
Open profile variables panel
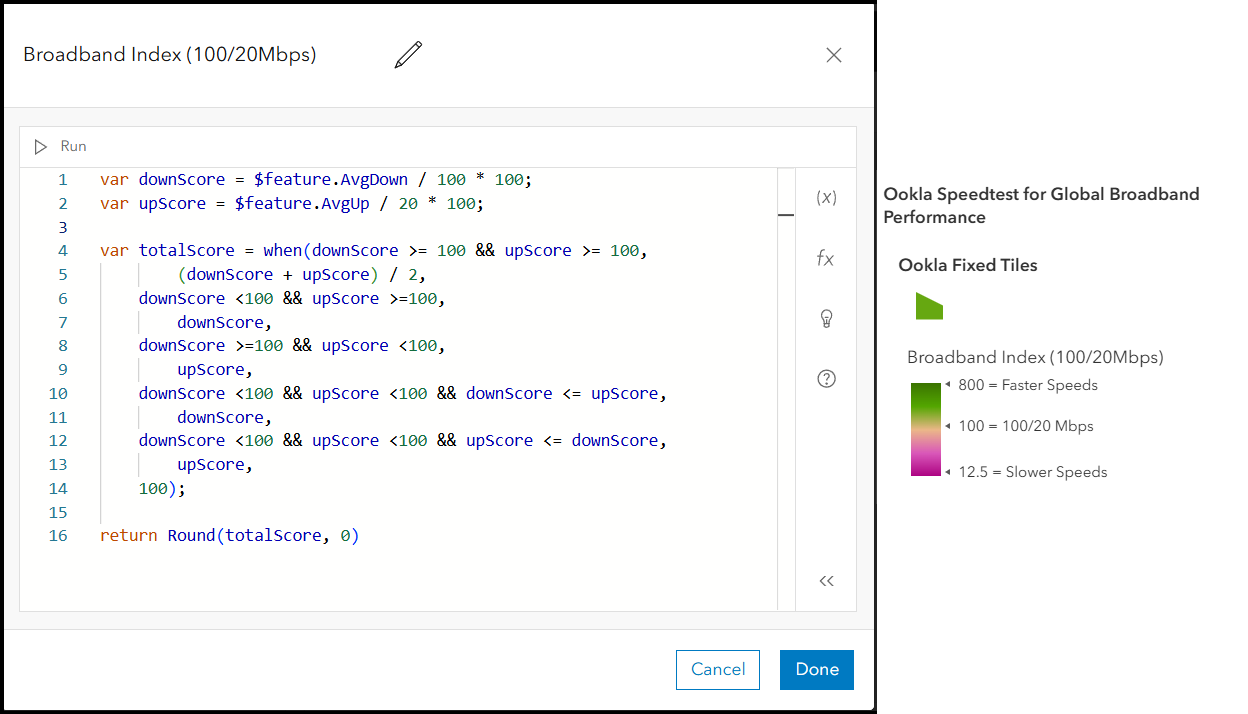coord(826,198)
